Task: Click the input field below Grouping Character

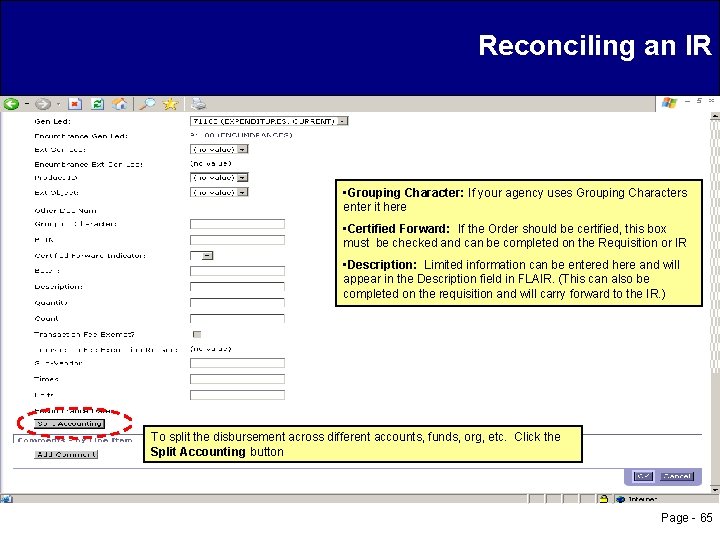Action: click(x=237, y=240)
